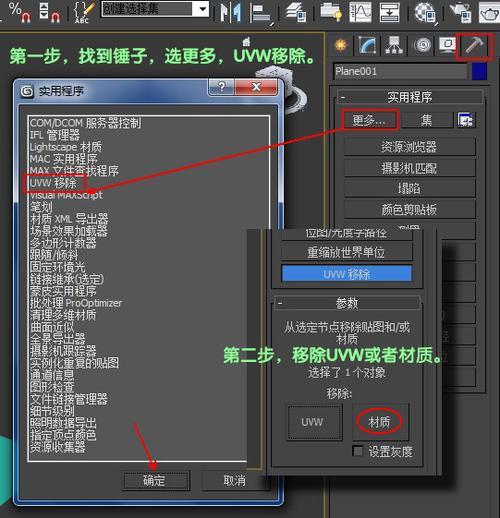
Task: Launch 颜色剪贴板 utility
Action: [409, 209]
